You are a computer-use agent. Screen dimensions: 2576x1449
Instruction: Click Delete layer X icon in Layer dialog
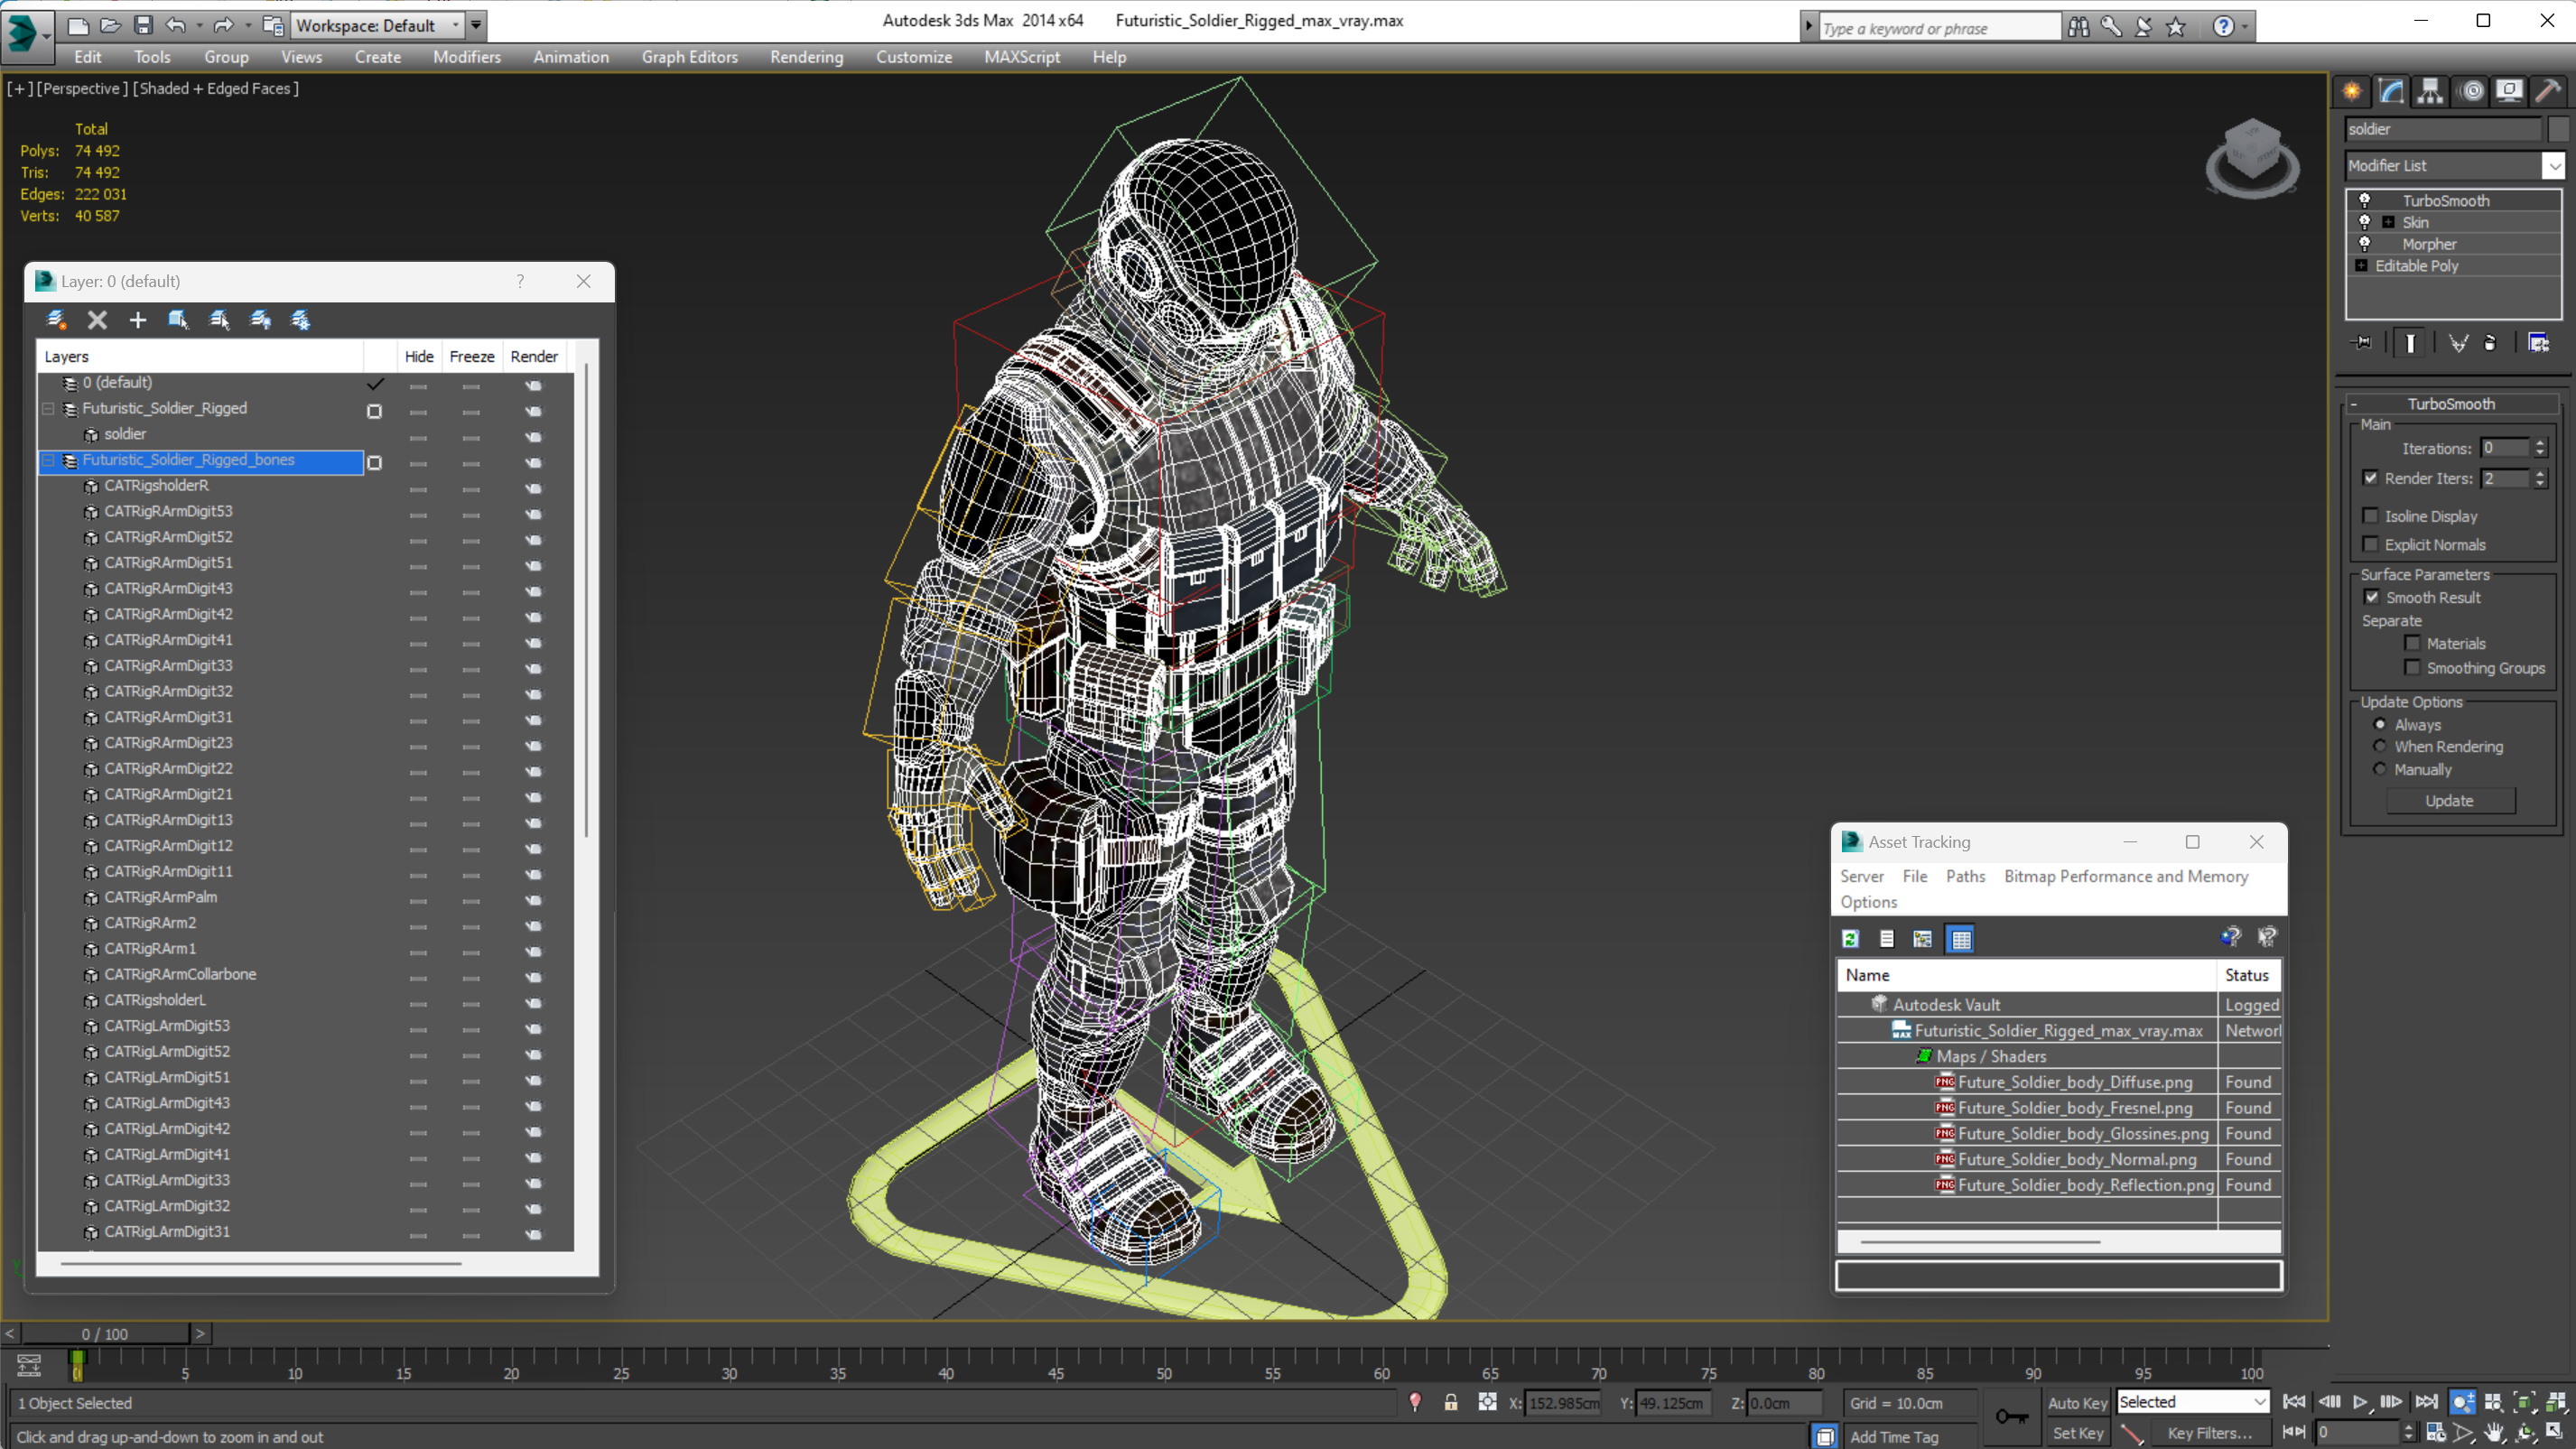tap(97, 320)
